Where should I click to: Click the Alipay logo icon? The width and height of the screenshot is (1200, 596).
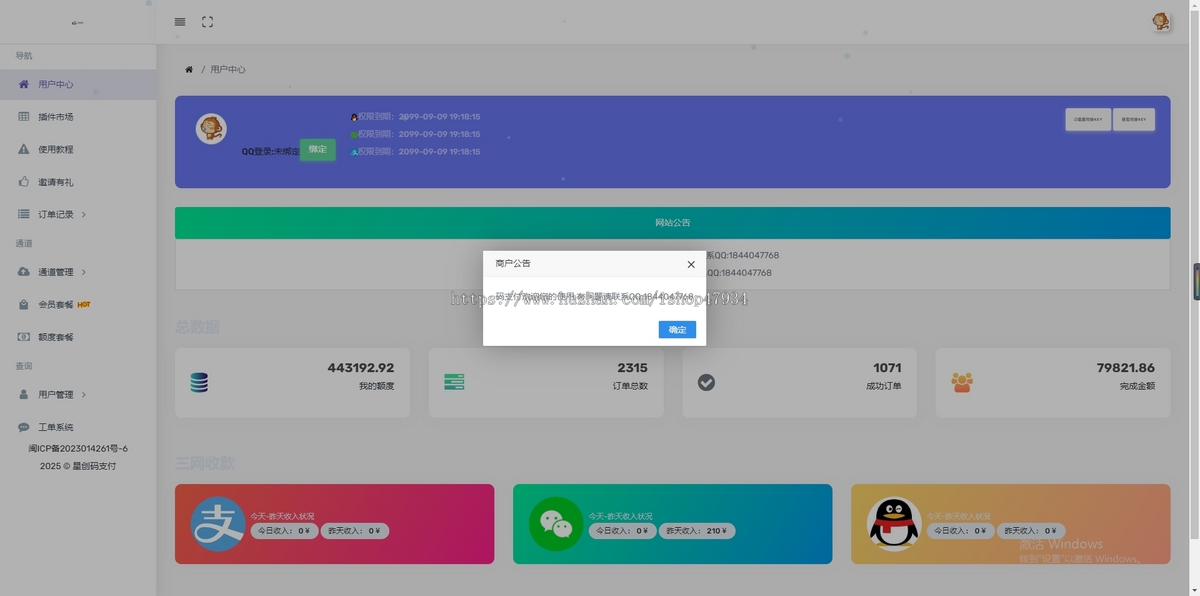tap(219, 524)
